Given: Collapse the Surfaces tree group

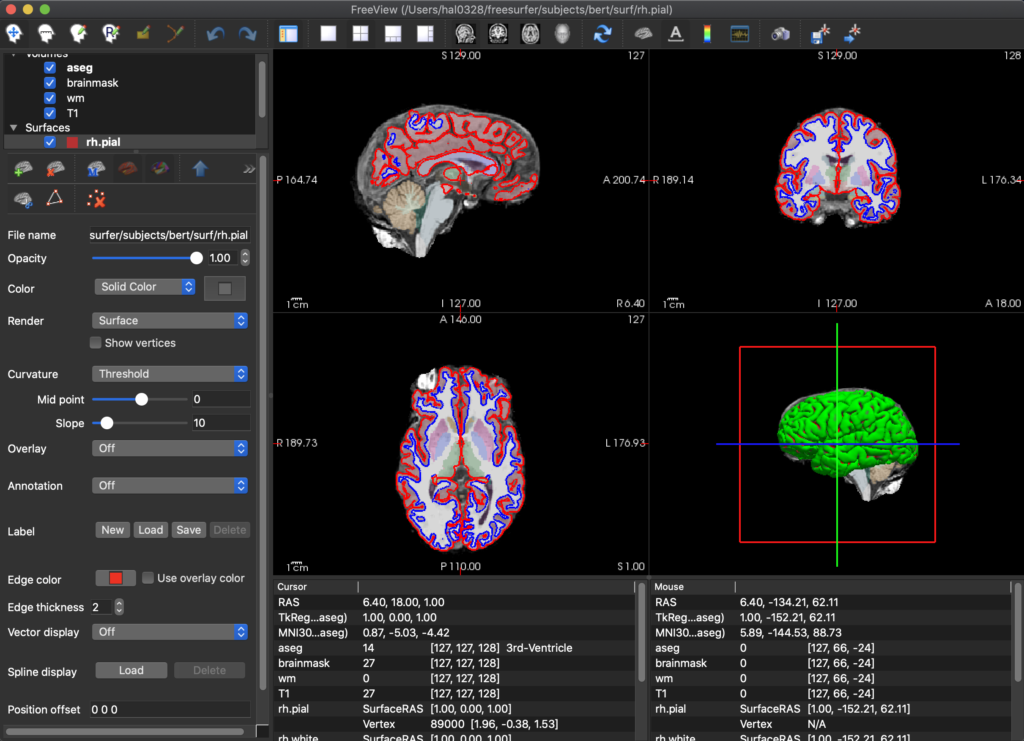Looking at the screenshot, I should pos(13,128).
